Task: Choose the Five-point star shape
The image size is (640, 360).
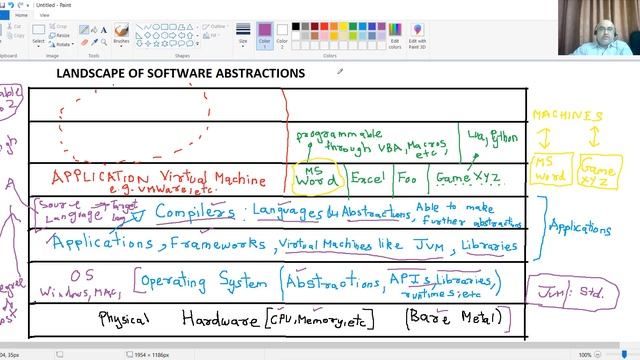Action: (156, 43)
